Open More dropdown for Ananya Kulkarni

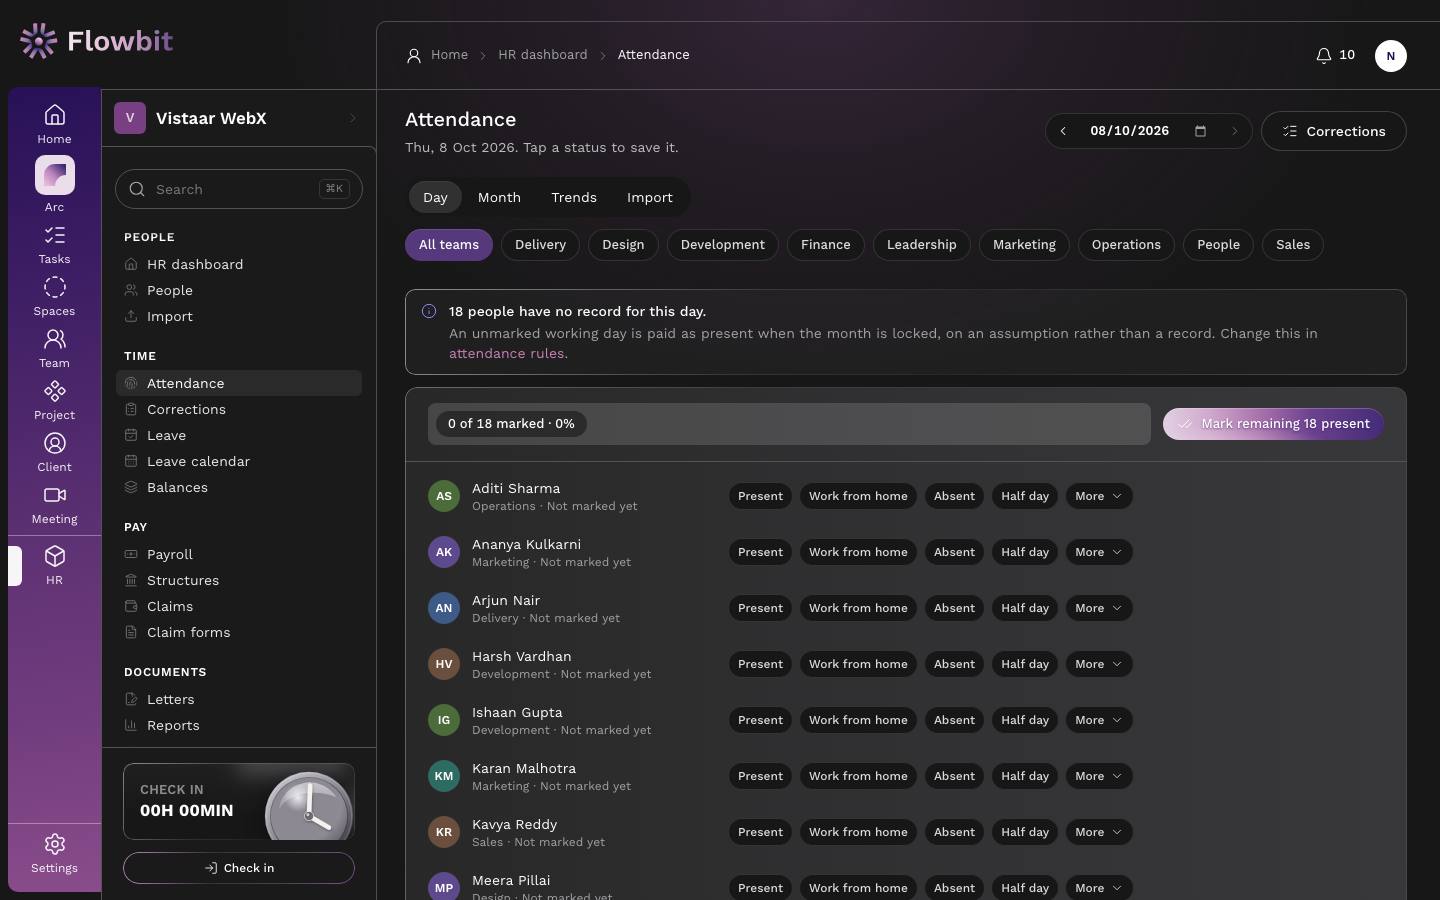coord(1098,552)
